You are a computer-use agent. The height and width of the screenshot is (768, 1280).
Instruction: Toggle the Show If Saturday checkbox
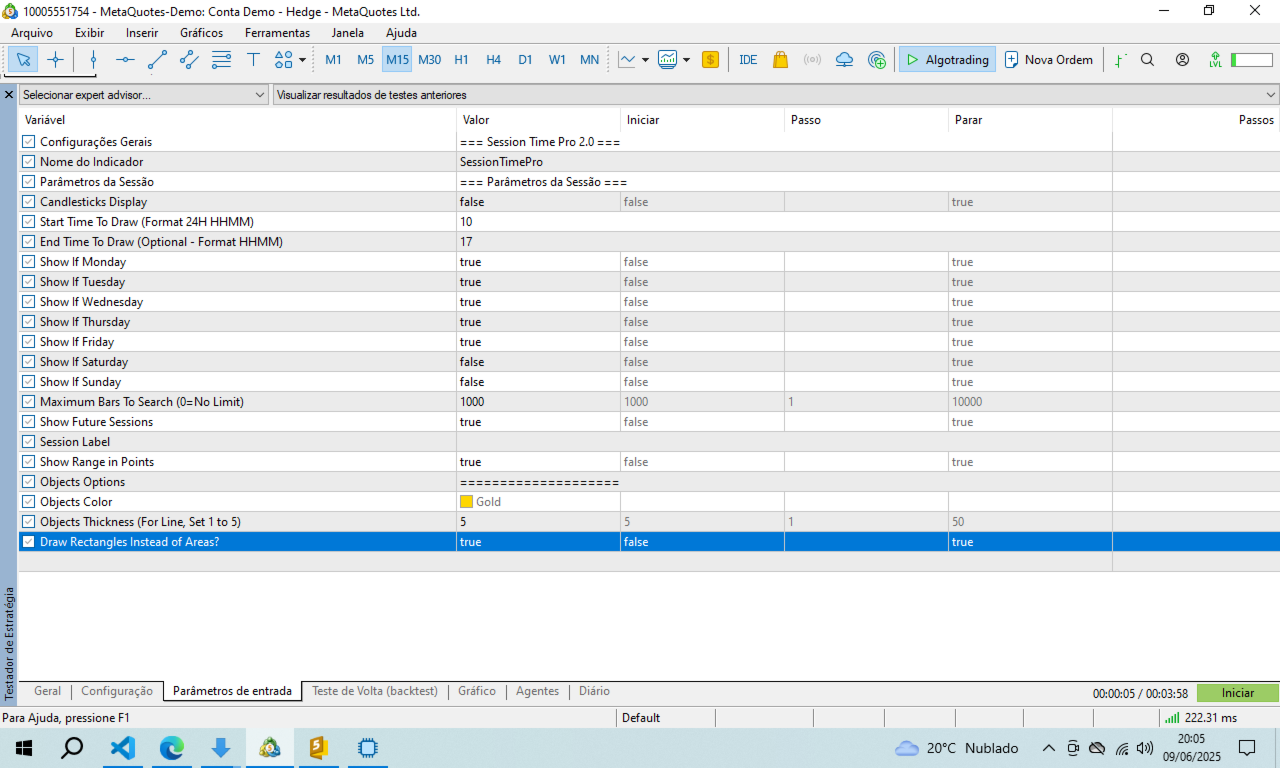28,362
